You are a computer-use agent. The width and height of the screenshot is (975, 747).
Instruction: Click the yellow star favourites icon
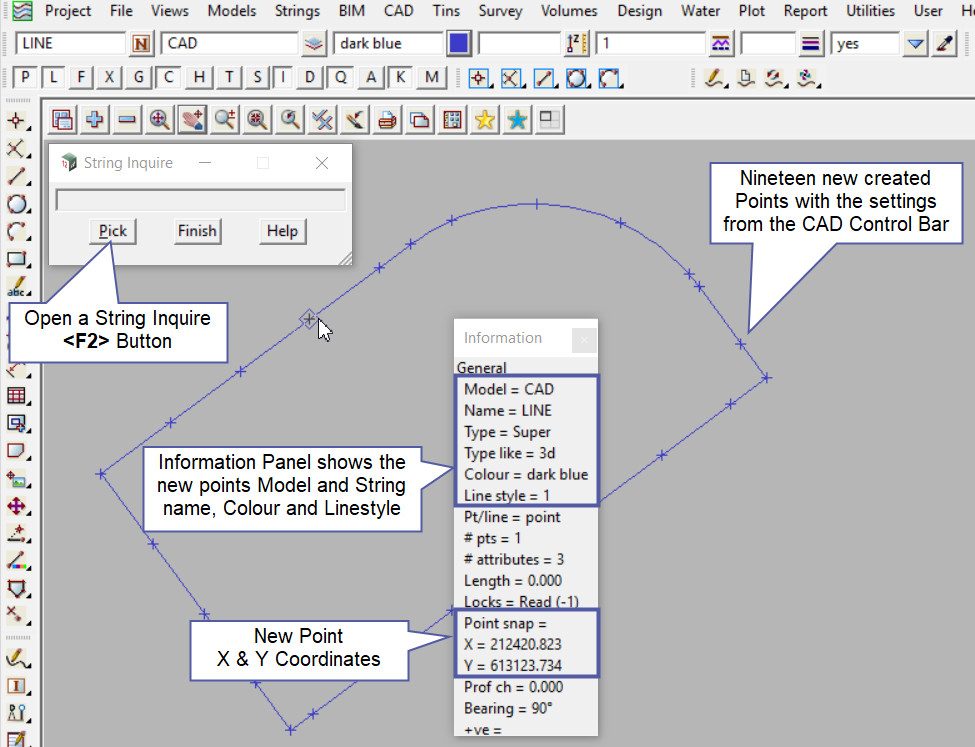tap(484, 119)
